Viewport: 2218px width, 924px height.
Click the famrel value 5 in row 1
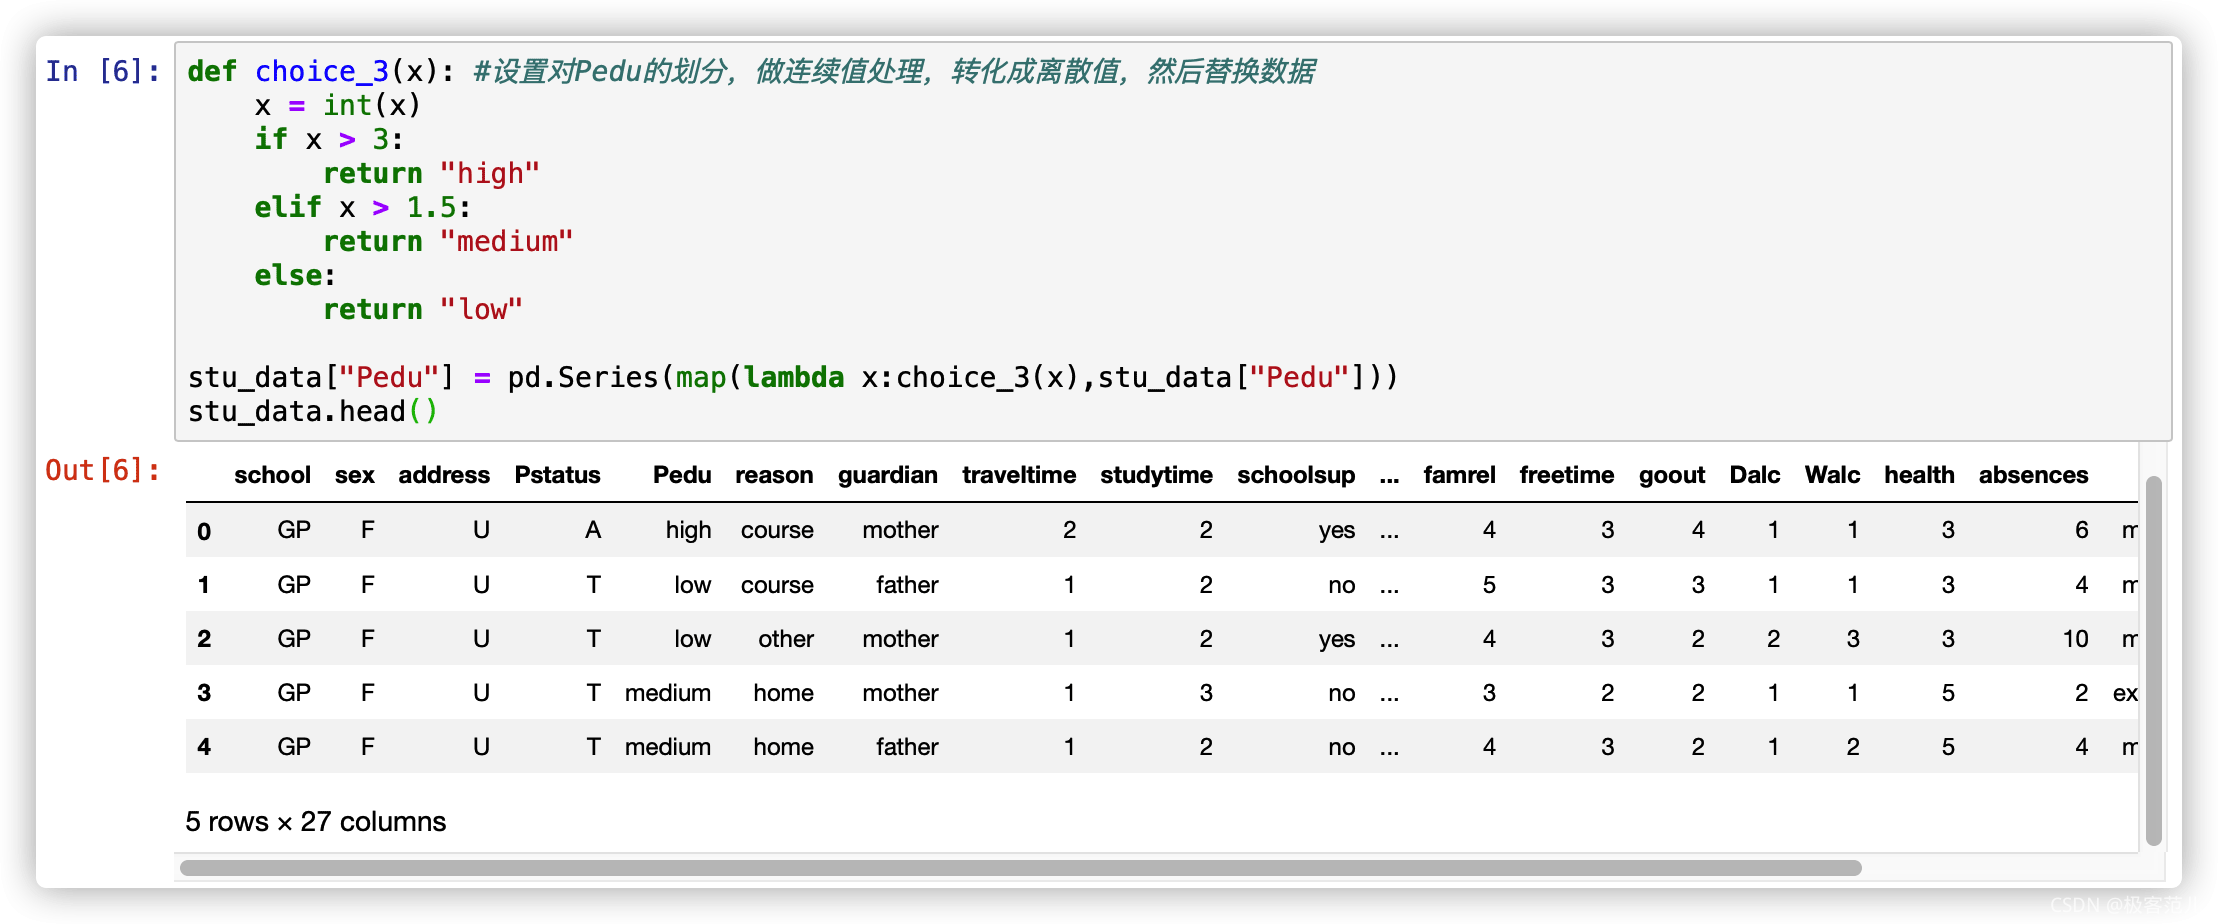[x=1489, y=585]
